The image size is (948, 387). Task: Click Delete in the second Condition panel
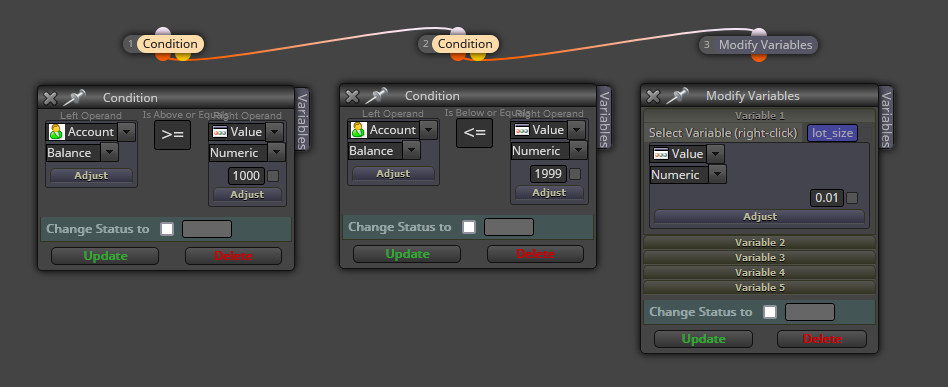pyautogui.click(x=535, y=254)
